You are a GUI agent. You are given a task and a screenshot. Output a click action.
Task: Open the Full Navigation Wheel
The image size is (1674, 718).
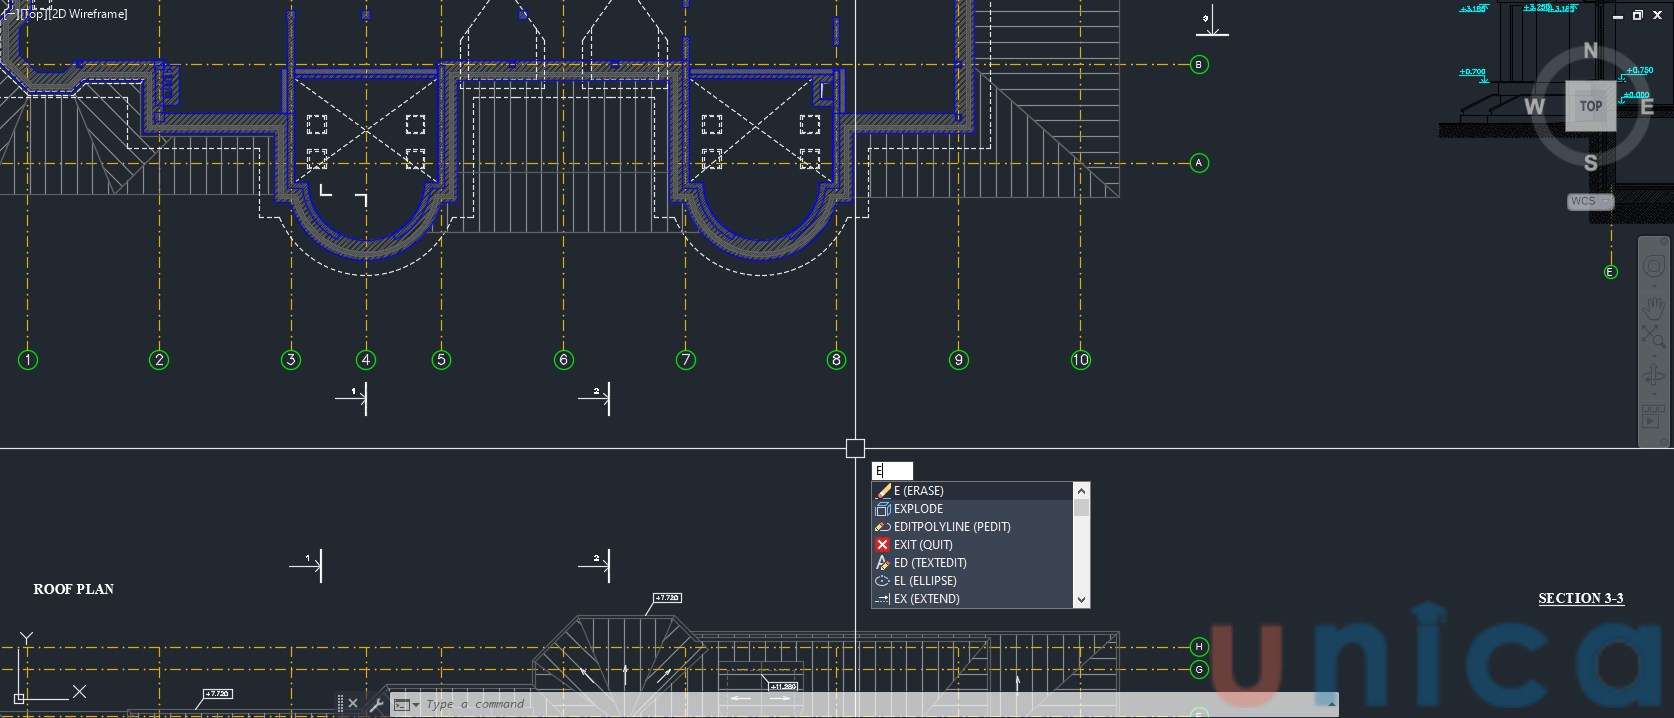[x=1653, y=266]
